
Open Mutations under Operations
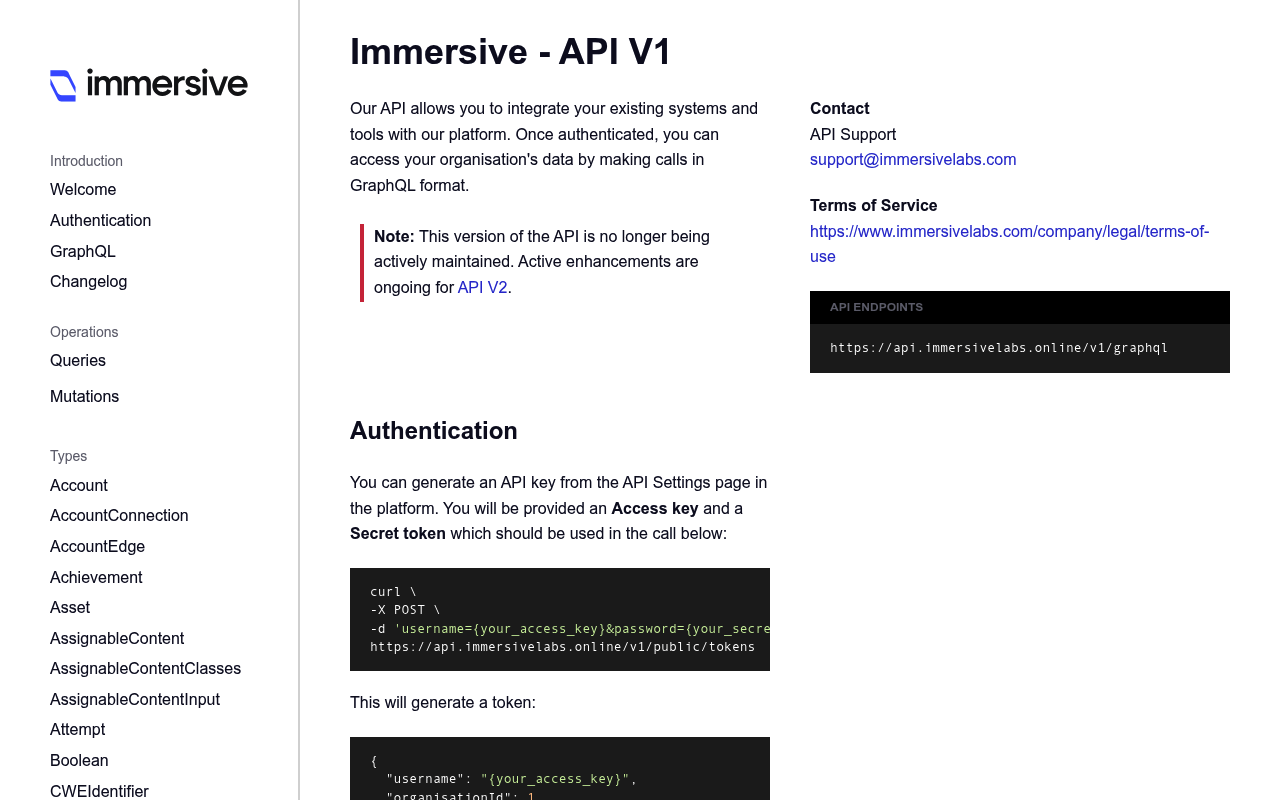pos(84,396)
